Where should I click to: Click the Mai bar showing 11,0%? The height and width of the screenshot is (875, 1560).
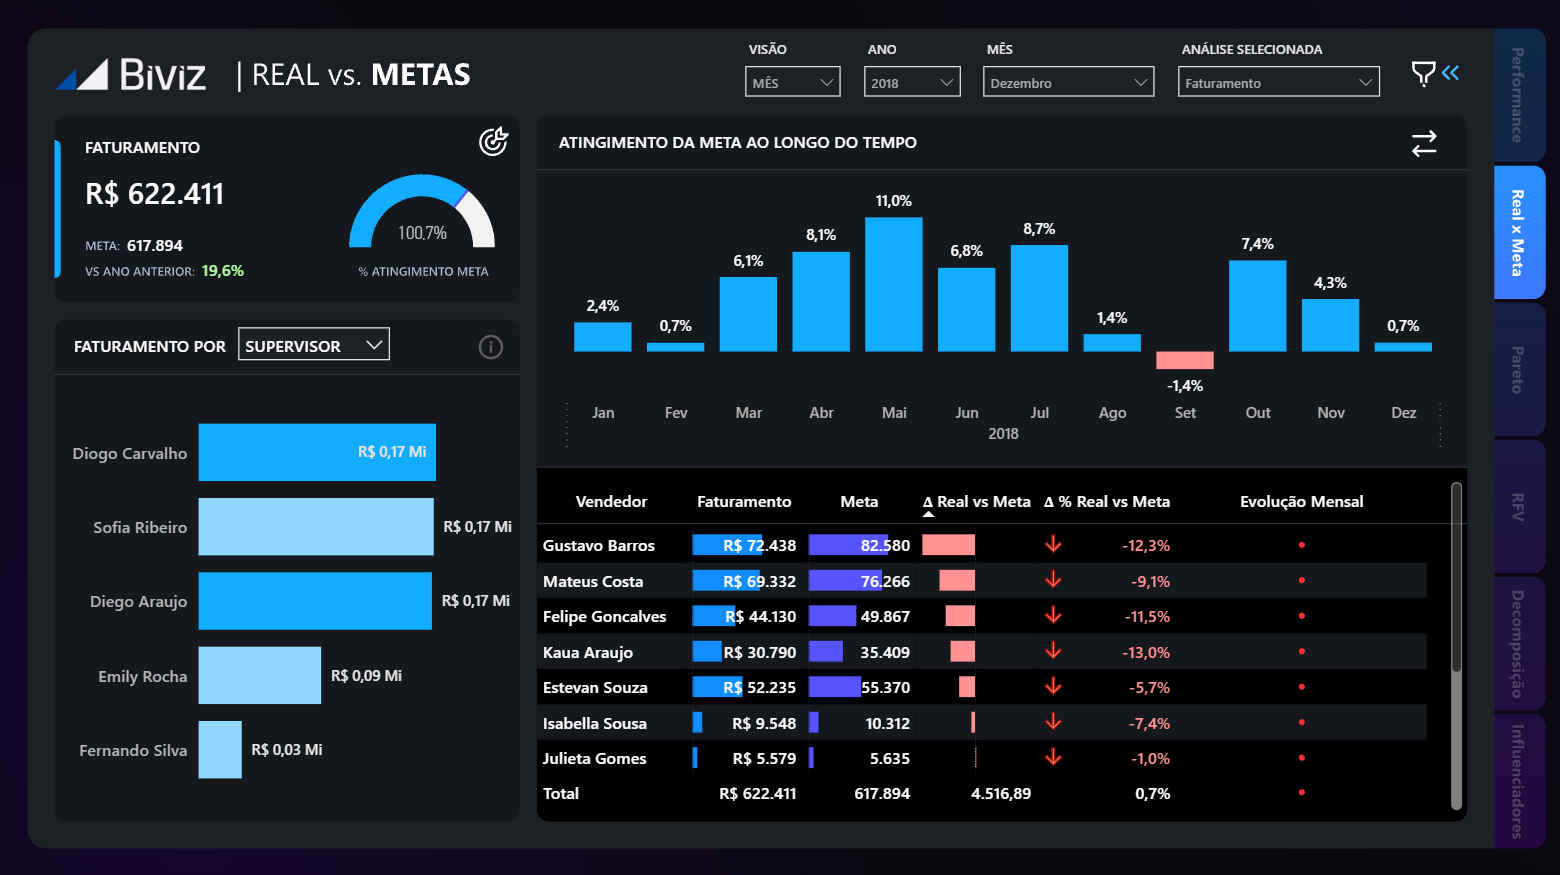894,284
